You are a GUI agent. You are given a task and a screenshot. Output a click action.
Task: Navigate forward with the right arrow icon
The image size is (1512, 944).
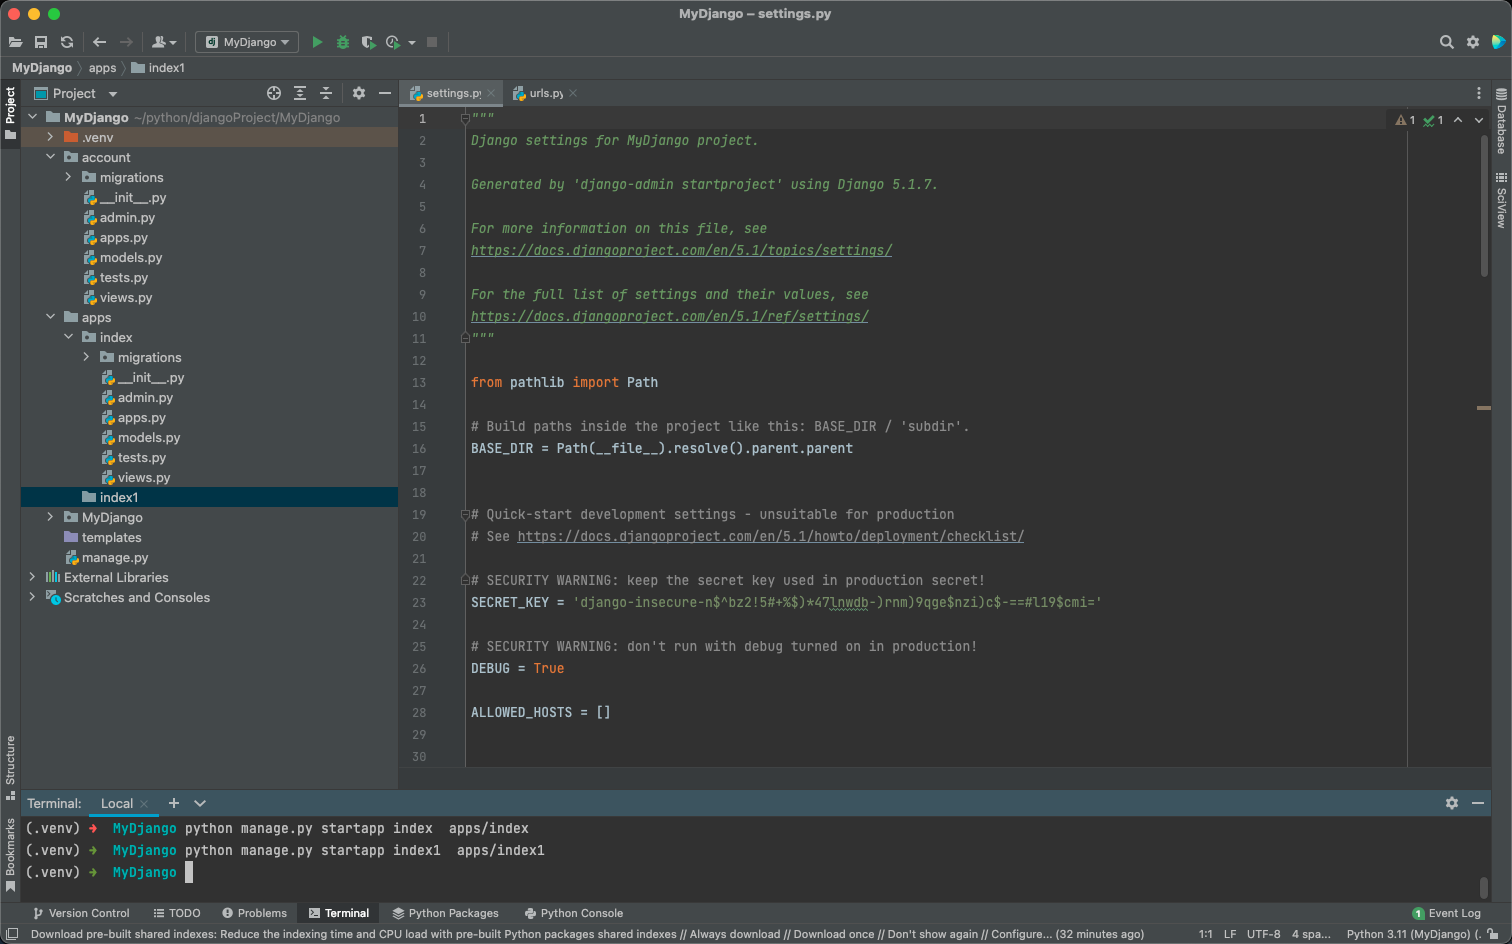coord(126,42)
